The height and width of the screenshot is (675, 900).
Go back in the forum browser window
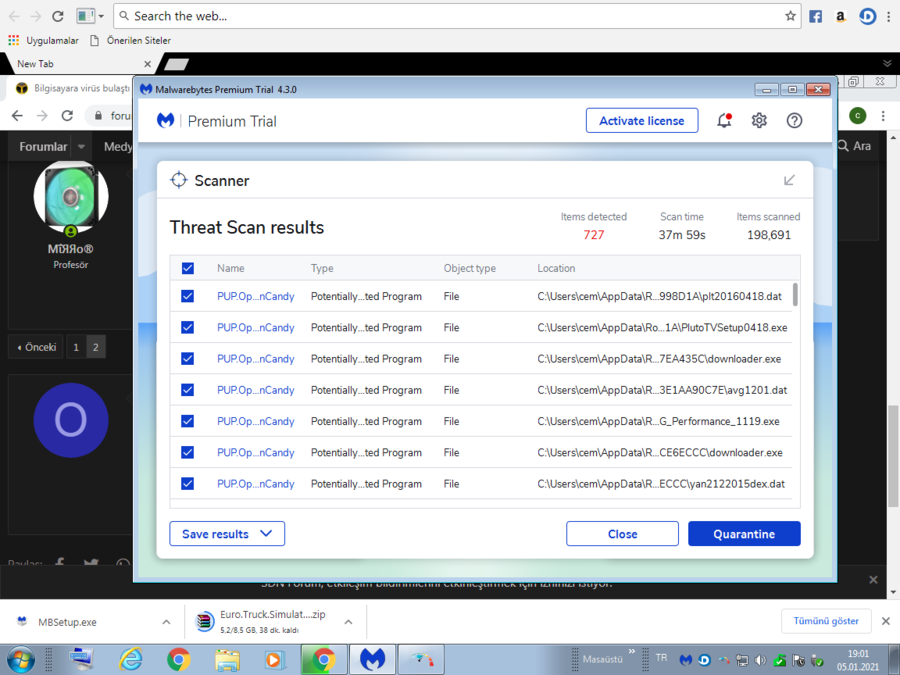point(17,115)
